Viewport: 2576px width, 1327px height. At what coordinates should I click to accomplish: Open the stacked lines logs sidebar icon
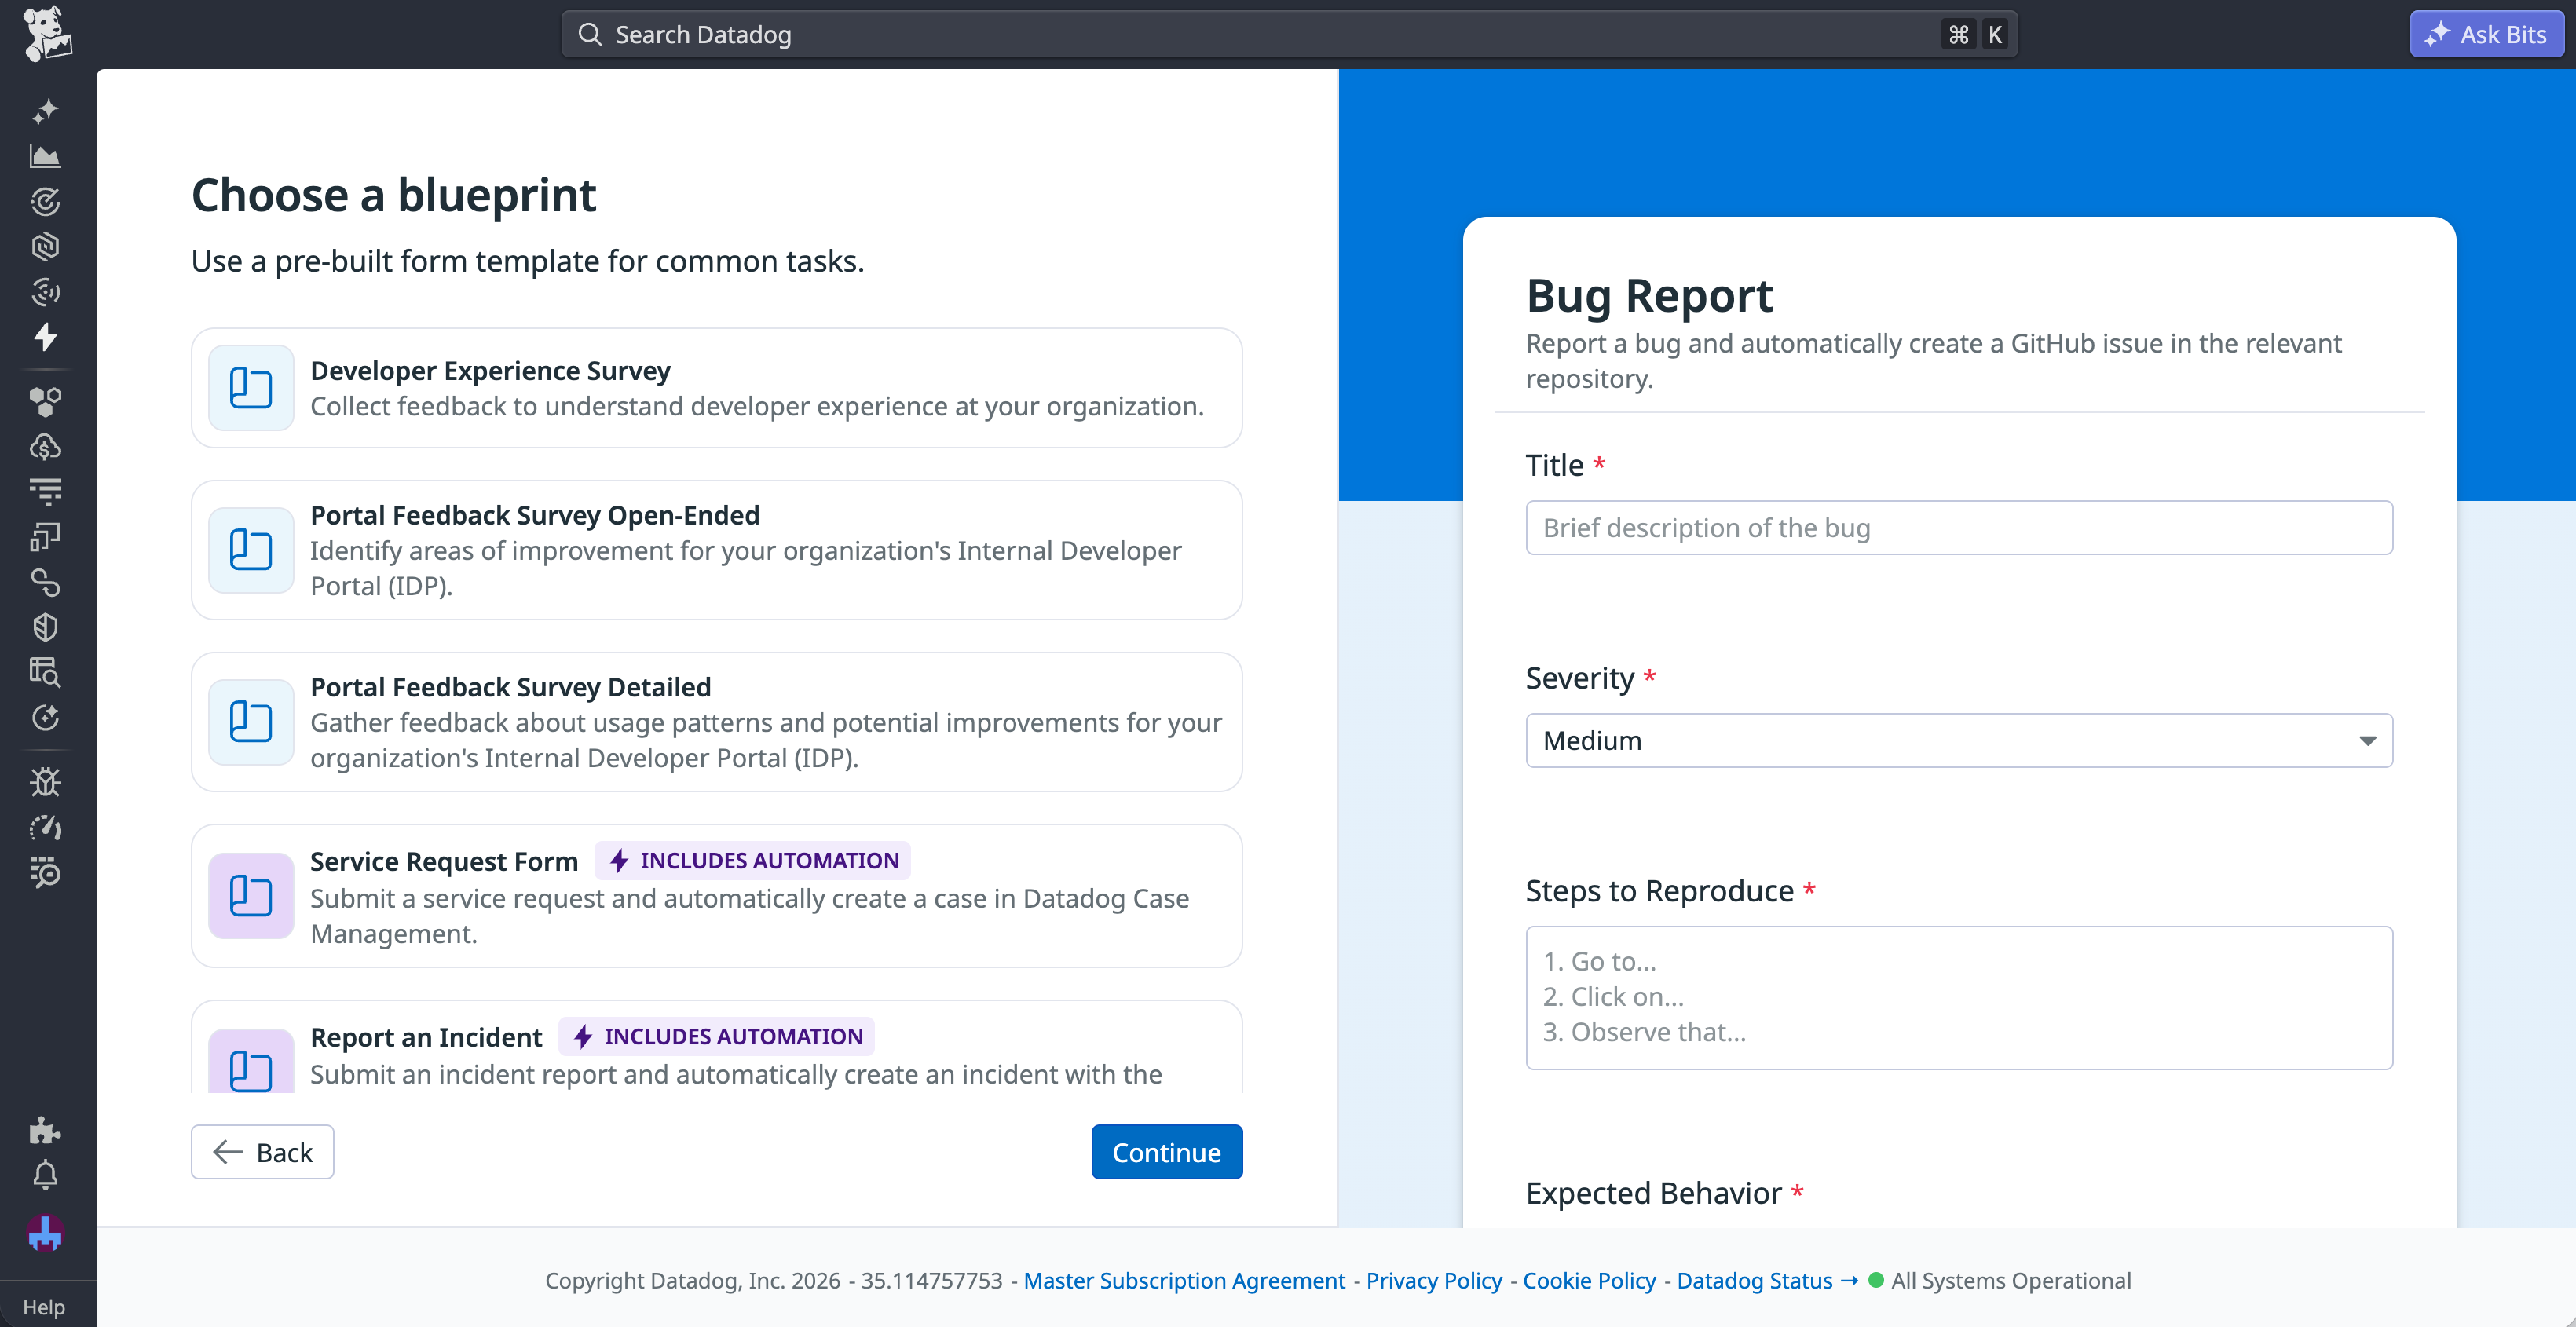(45, 491)
